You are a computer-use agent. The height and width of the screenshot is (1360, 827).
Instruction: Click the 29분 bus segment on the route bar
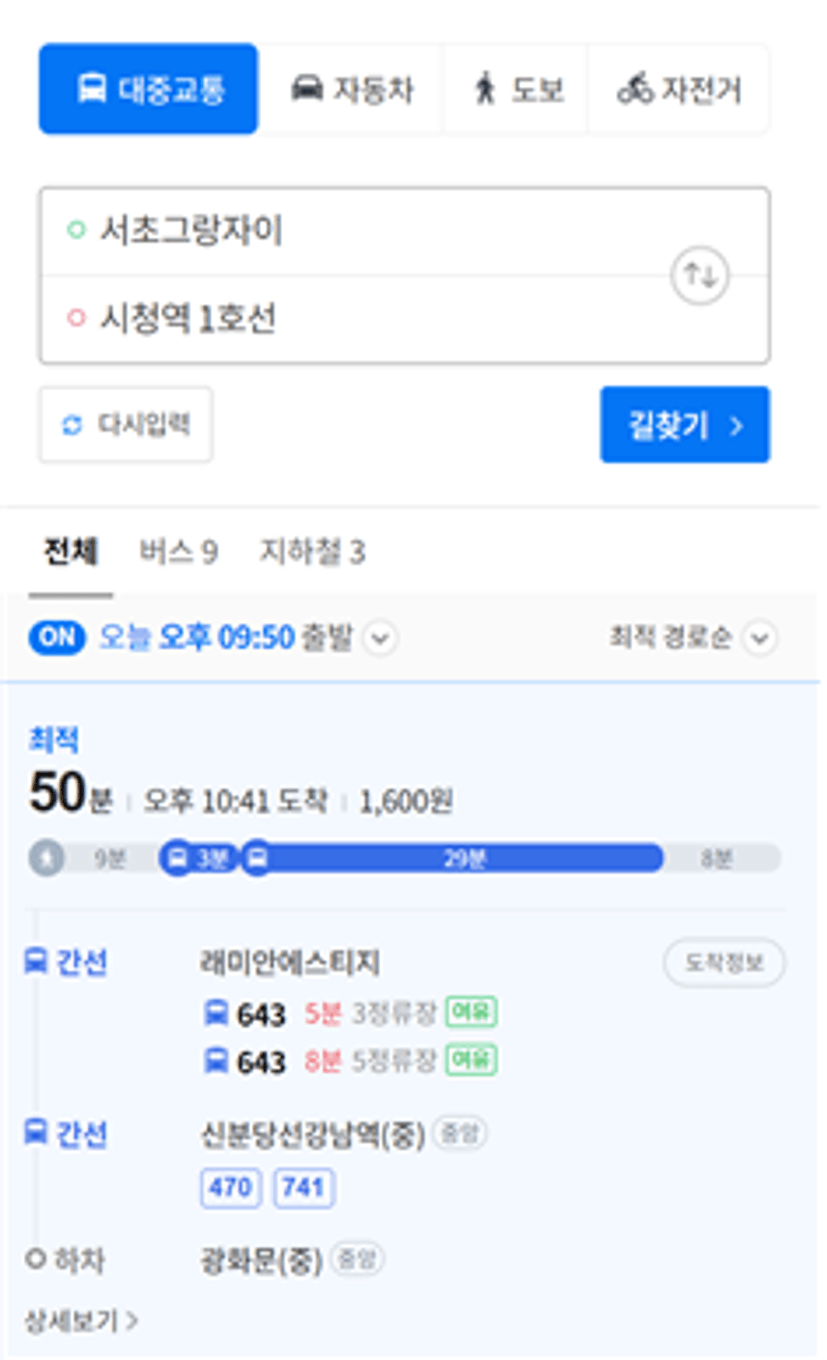pos(462,858)
